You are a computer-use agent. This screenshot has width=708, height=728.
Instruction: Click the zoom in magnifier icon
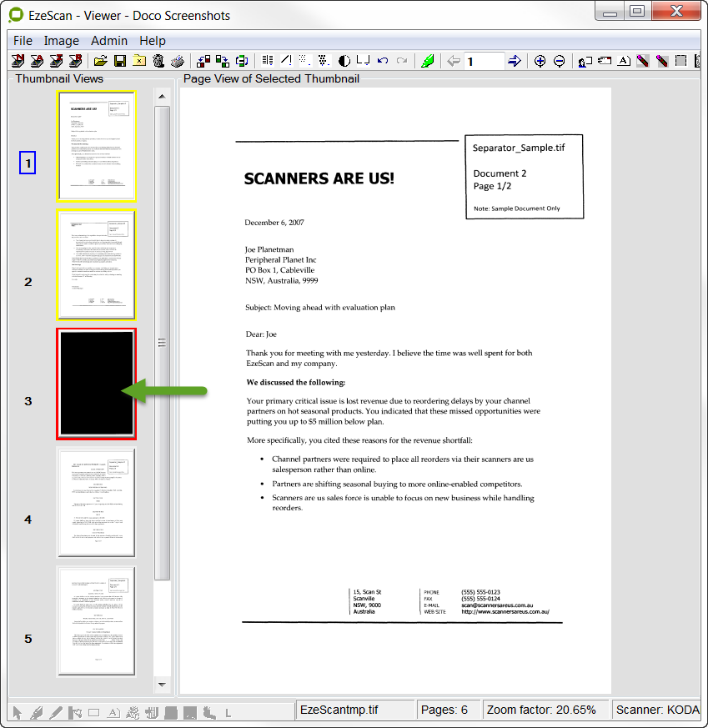coord(540,61)
